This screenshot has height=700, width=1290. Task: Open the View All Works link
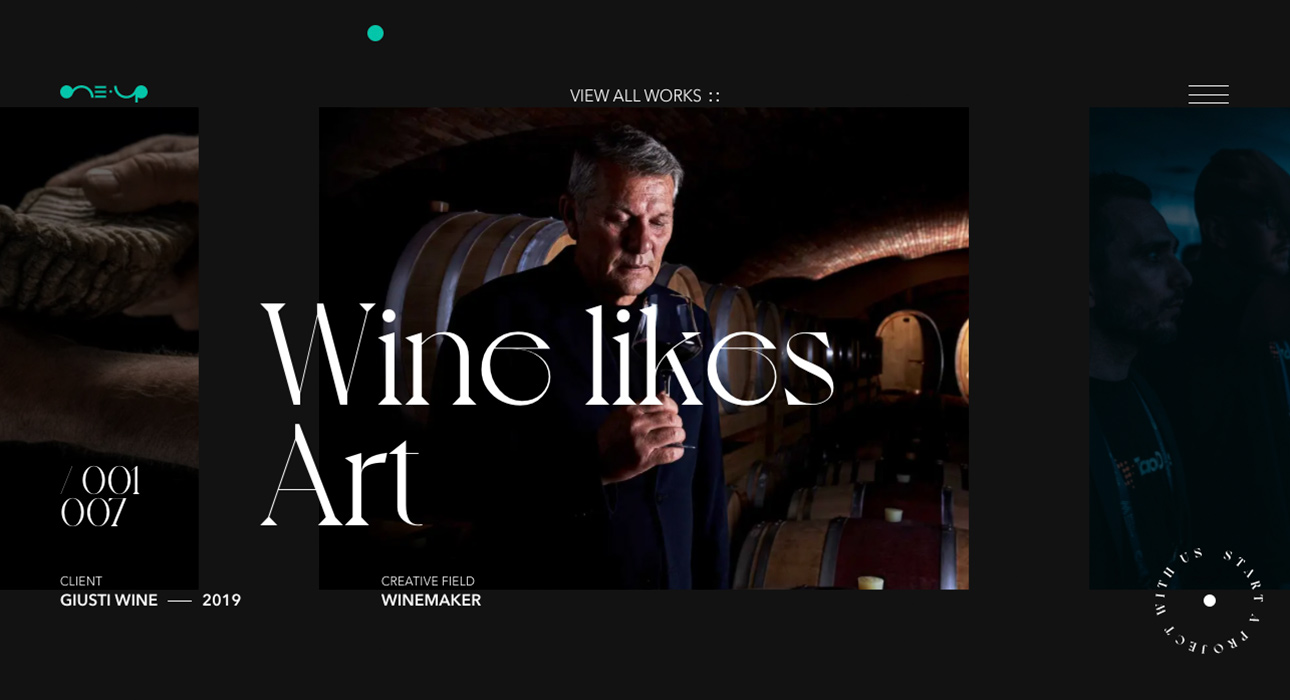(636, 96)
